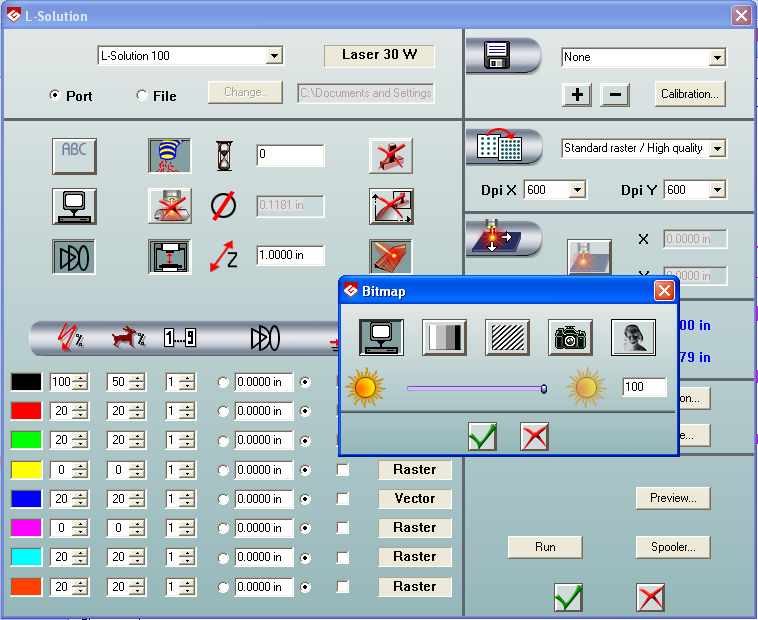Select the Port radio button
Viewport: 758px width, 620px height.
[x=55, y=96]
